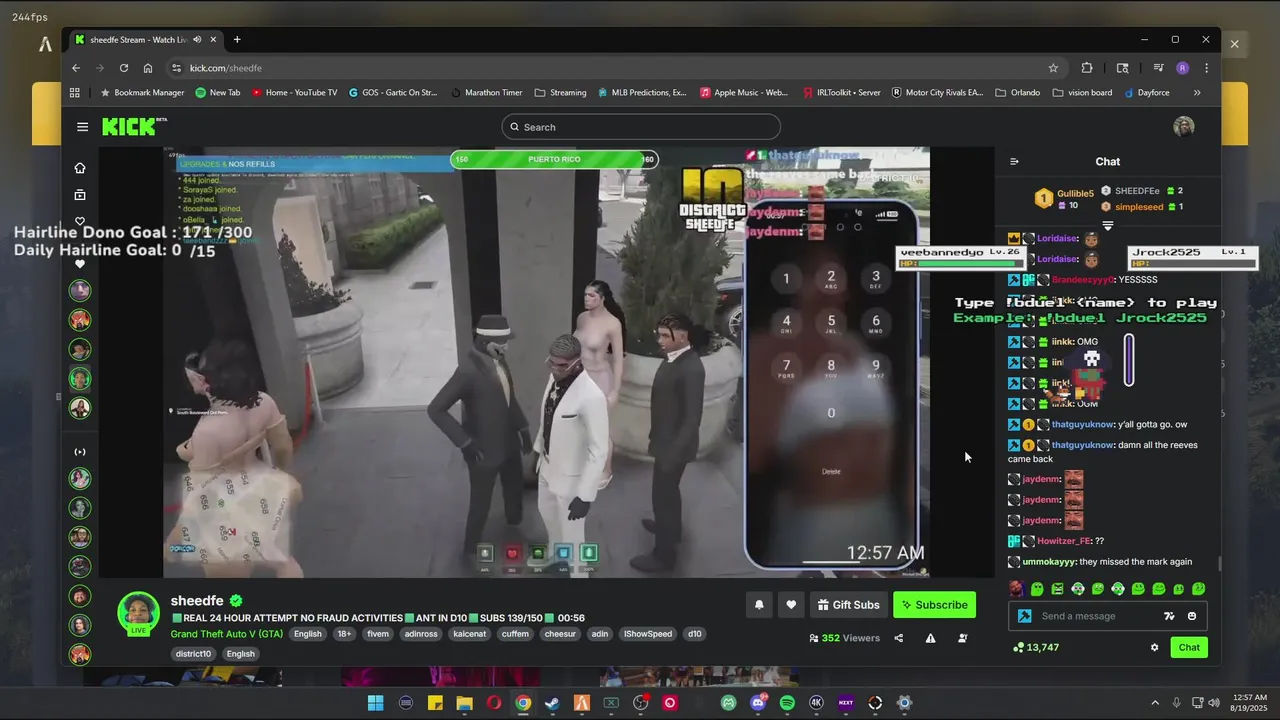Open Discord from the taskbar

click(758, 703)
